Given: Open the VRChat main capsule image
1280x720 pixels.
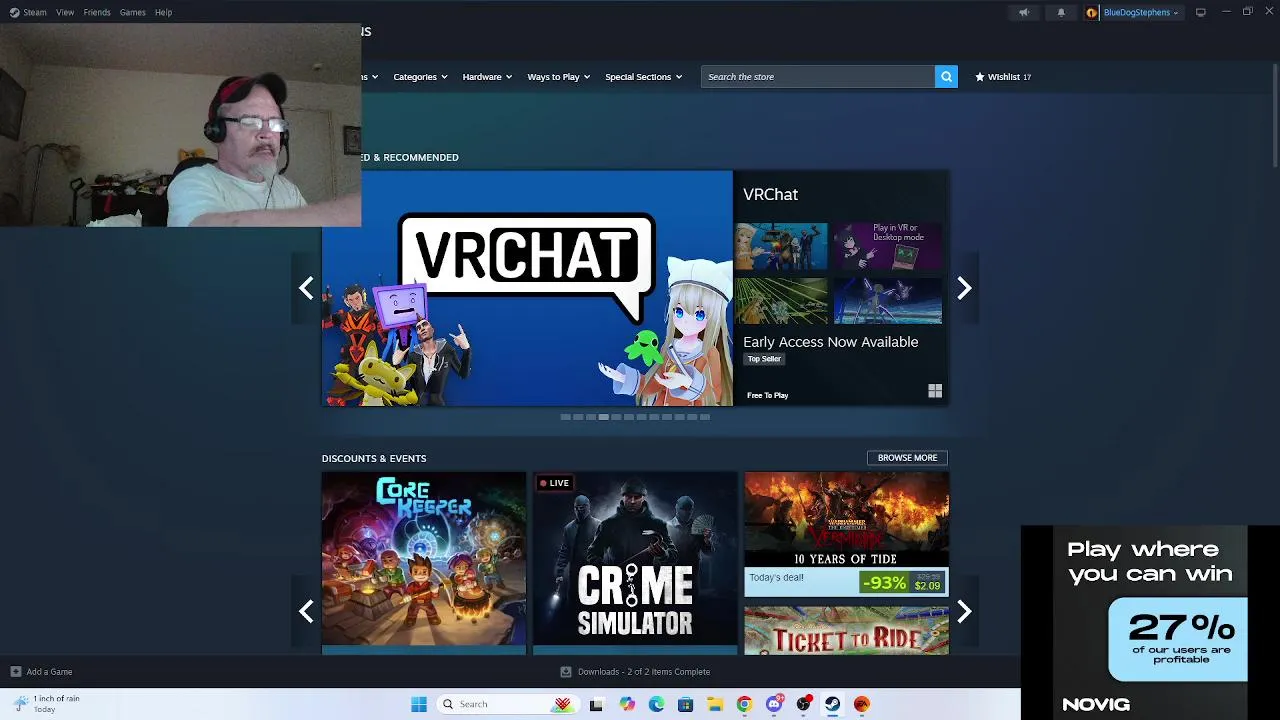Looking at the screenshot, I should (527, 288).
